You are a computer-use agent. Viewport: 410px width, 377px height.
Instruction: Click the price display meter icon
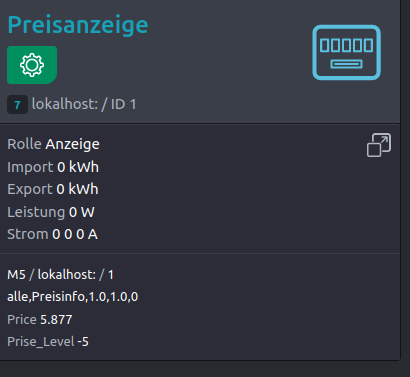346,52
